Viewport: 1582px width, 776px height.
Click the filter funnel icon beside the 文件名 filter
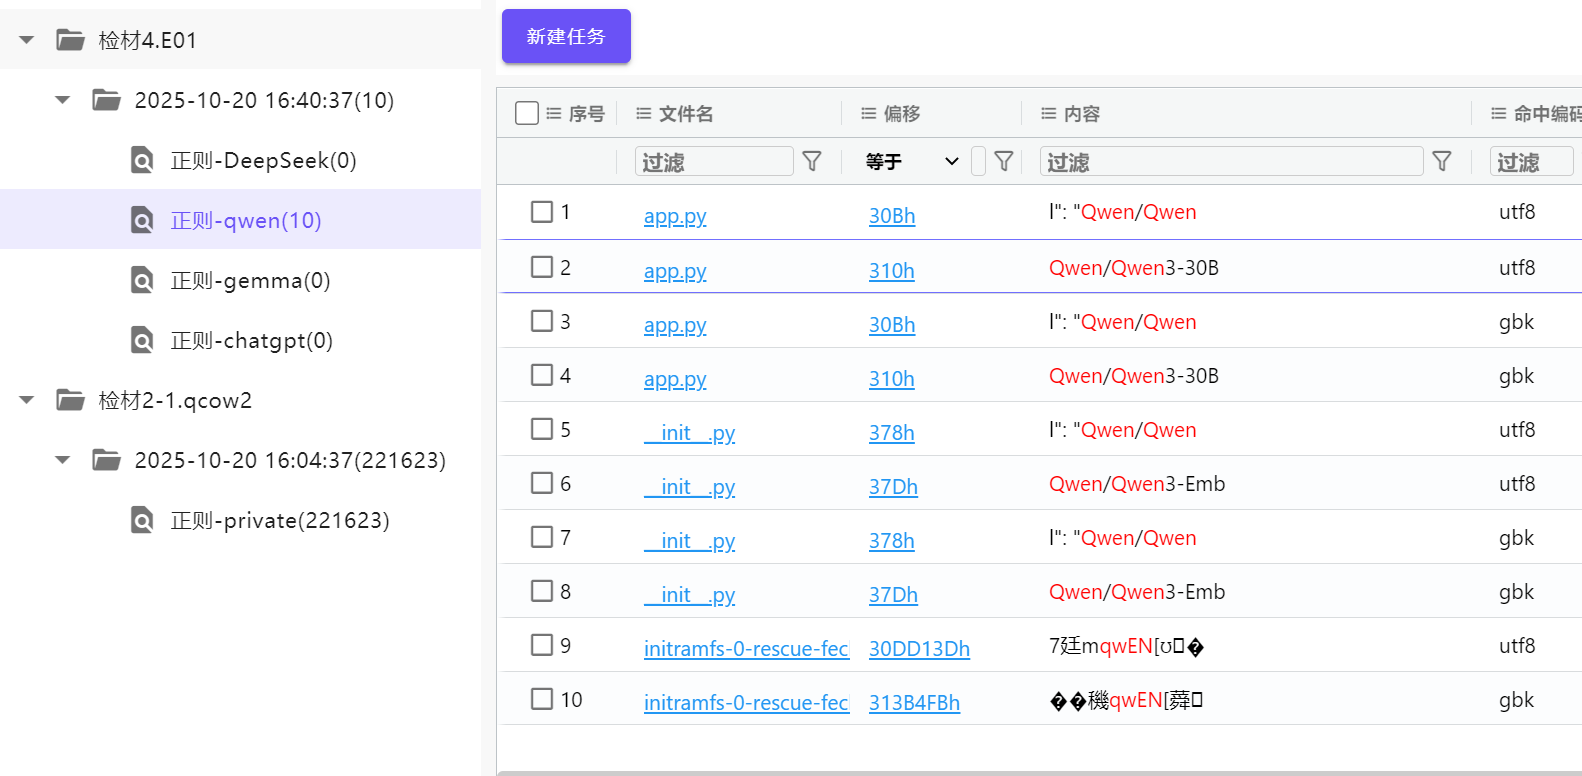click(812, 161)
